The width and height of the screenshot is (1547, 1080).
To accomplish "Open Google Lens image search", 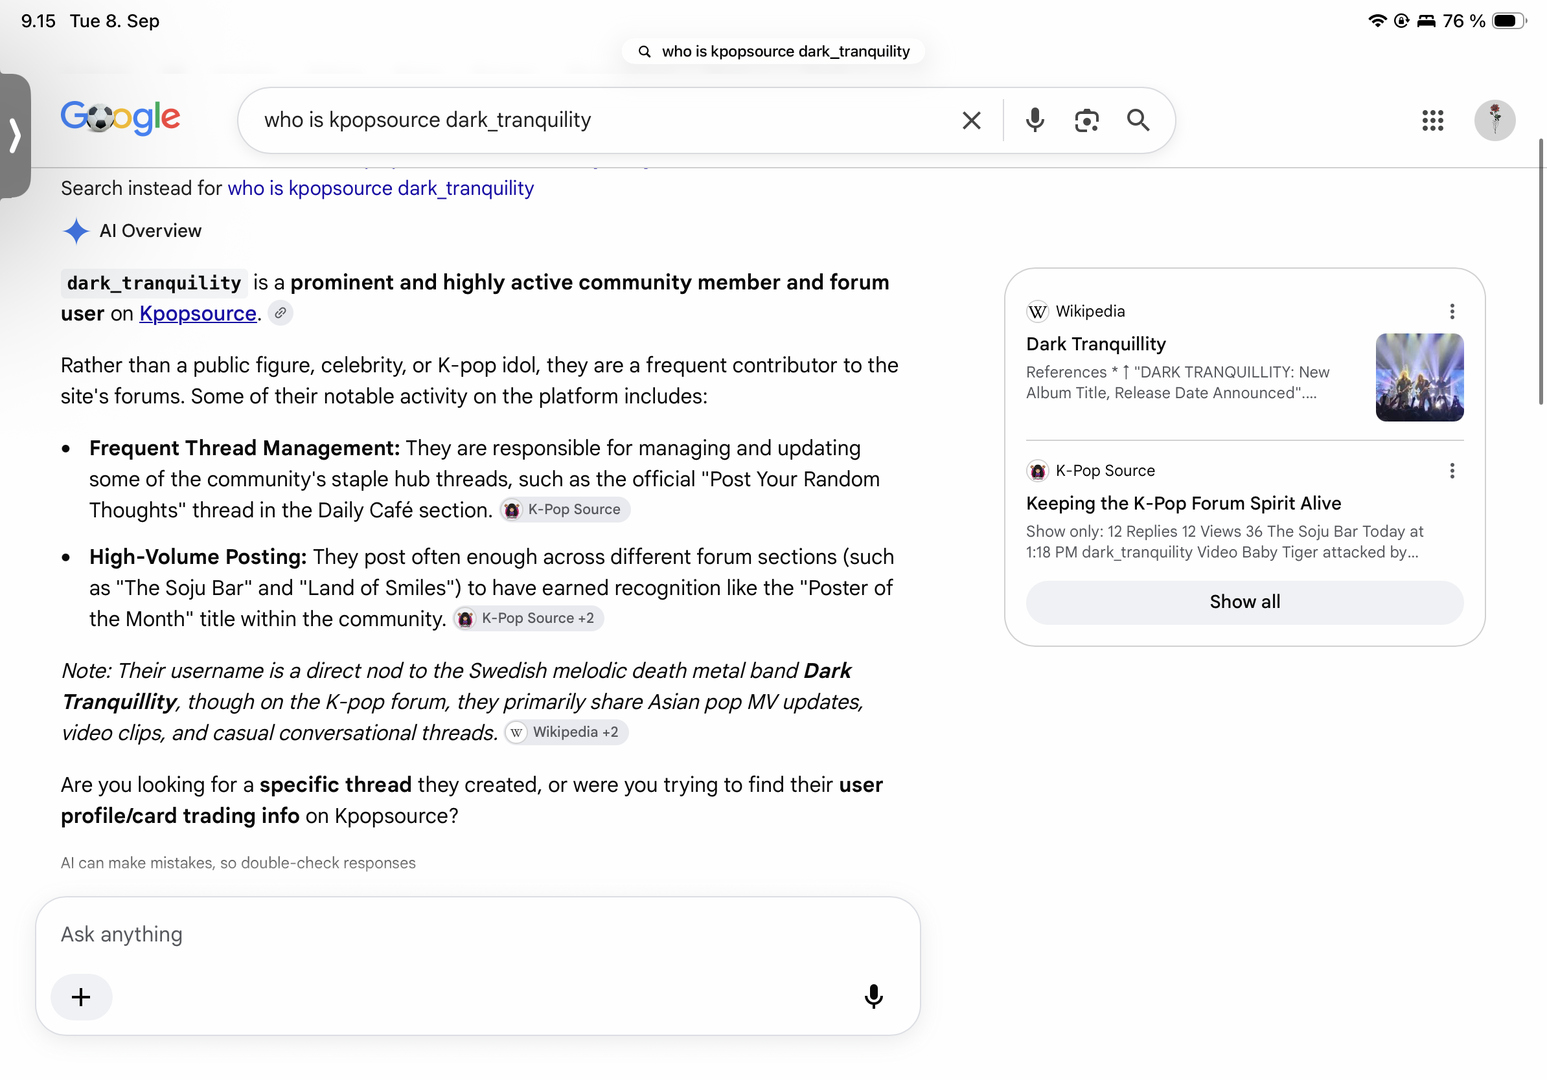I will [x=1087, y=120].
